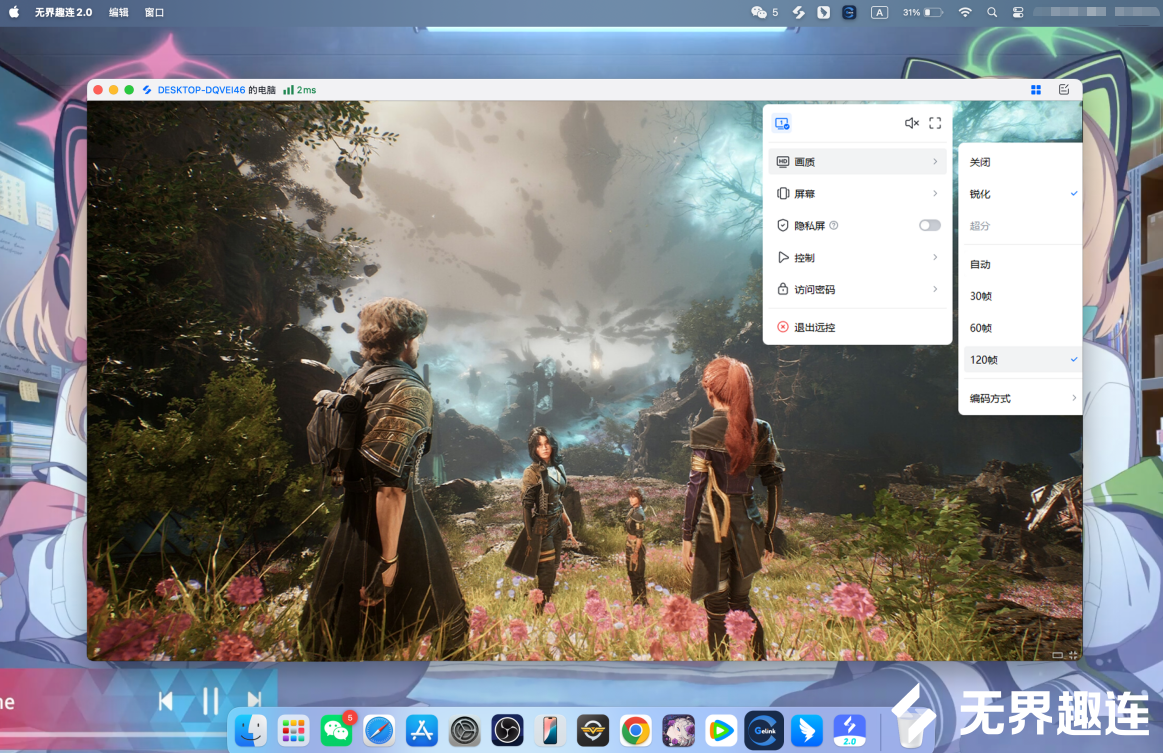
Task: Click the input method A icon
Action: click(879, 12)
